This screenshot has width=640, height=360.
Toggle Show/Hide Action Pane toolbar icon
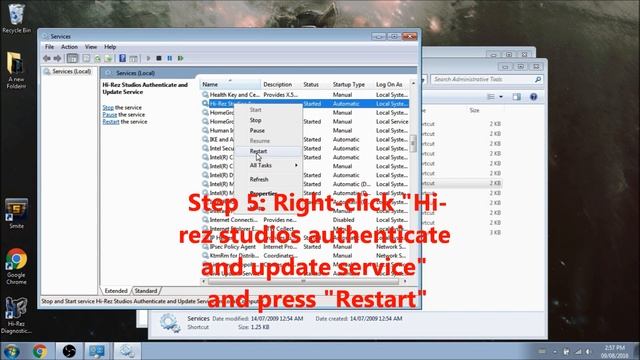tap(133, 58)
